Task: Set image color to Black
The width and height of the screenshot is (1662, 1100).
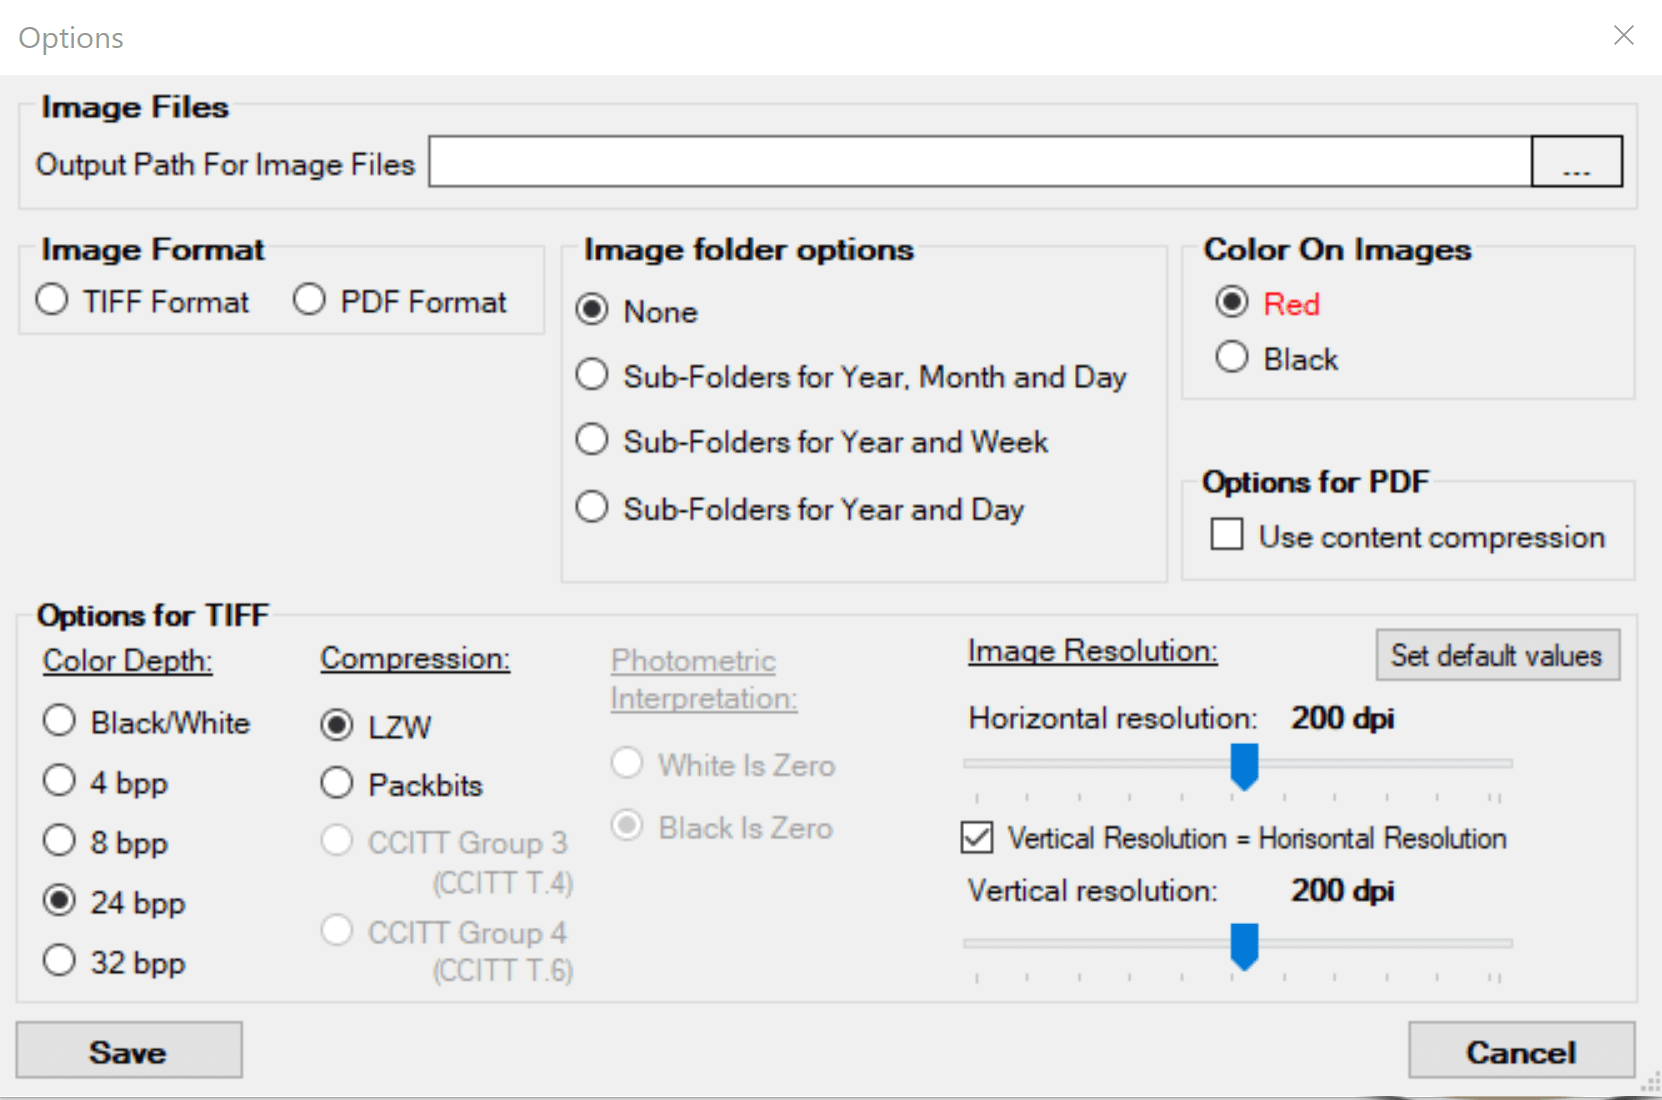Action: [1232, 357]
